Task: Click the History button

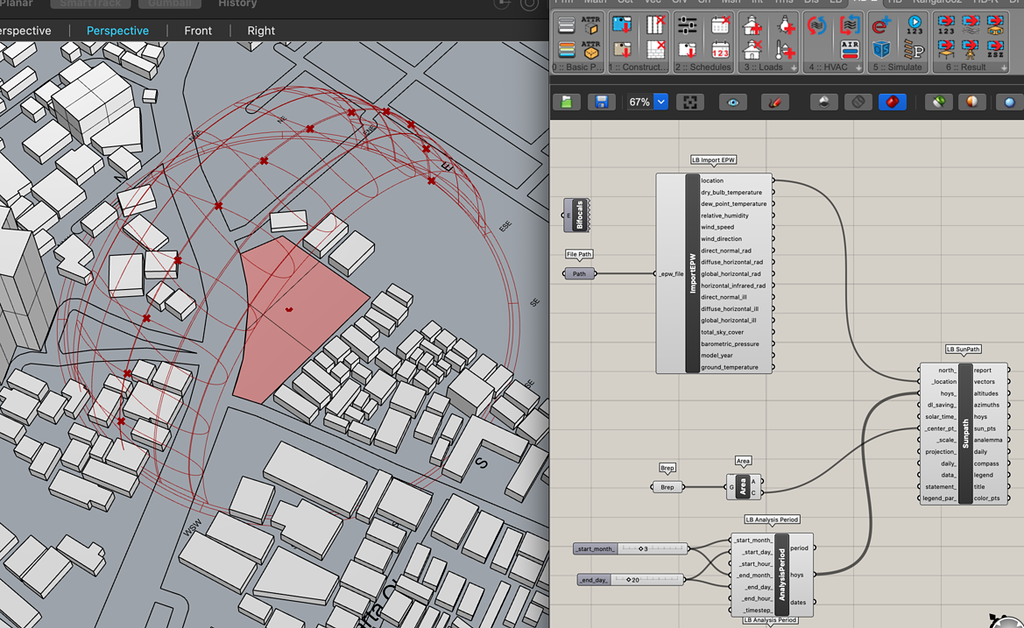Action: click(237, 4)
